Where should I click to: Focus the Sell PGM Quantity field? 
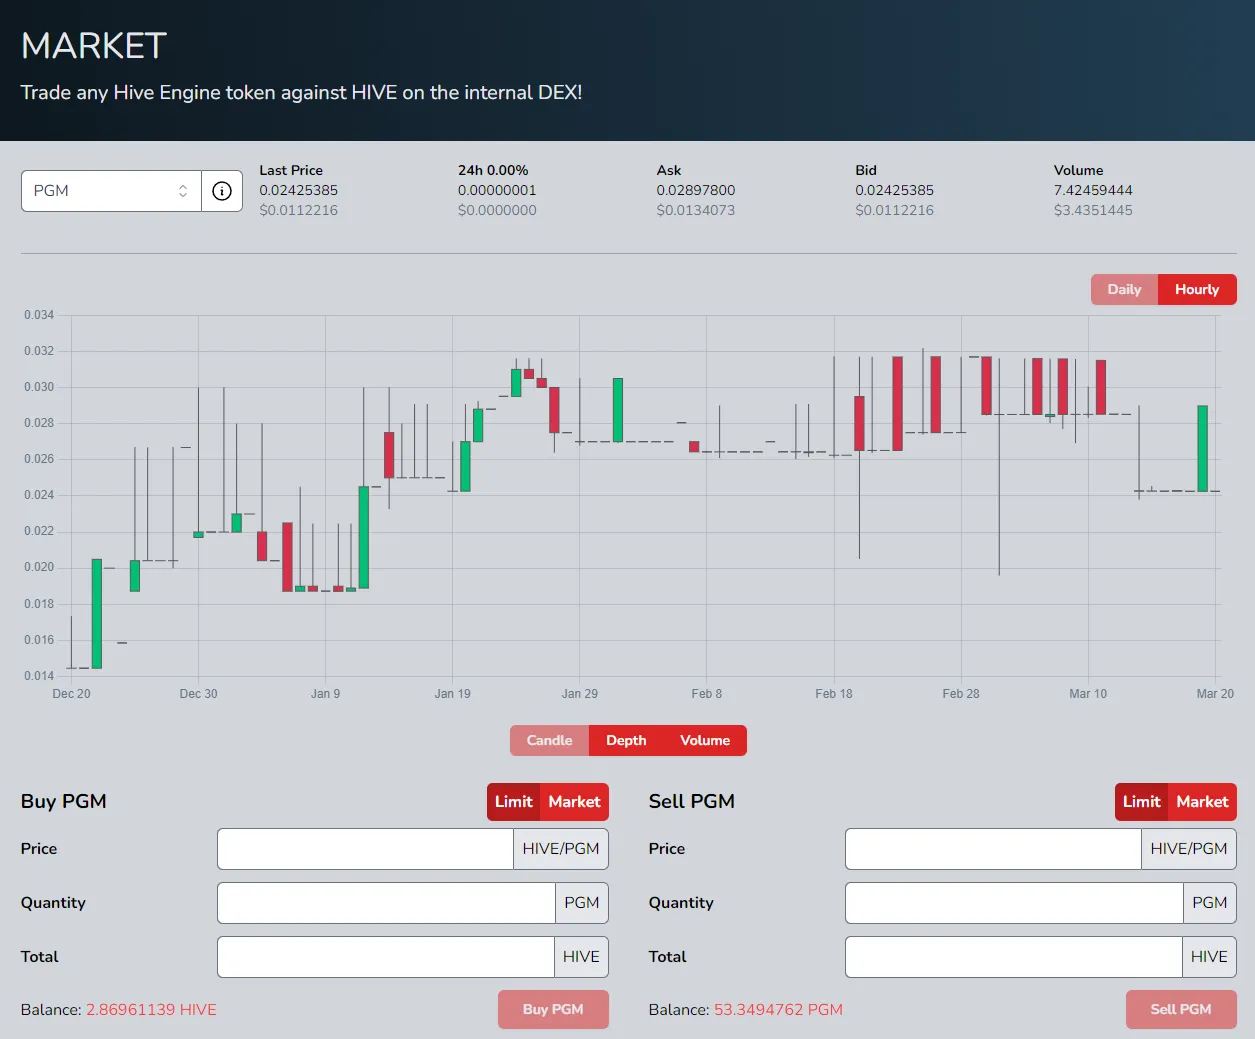click(1014, 903)
